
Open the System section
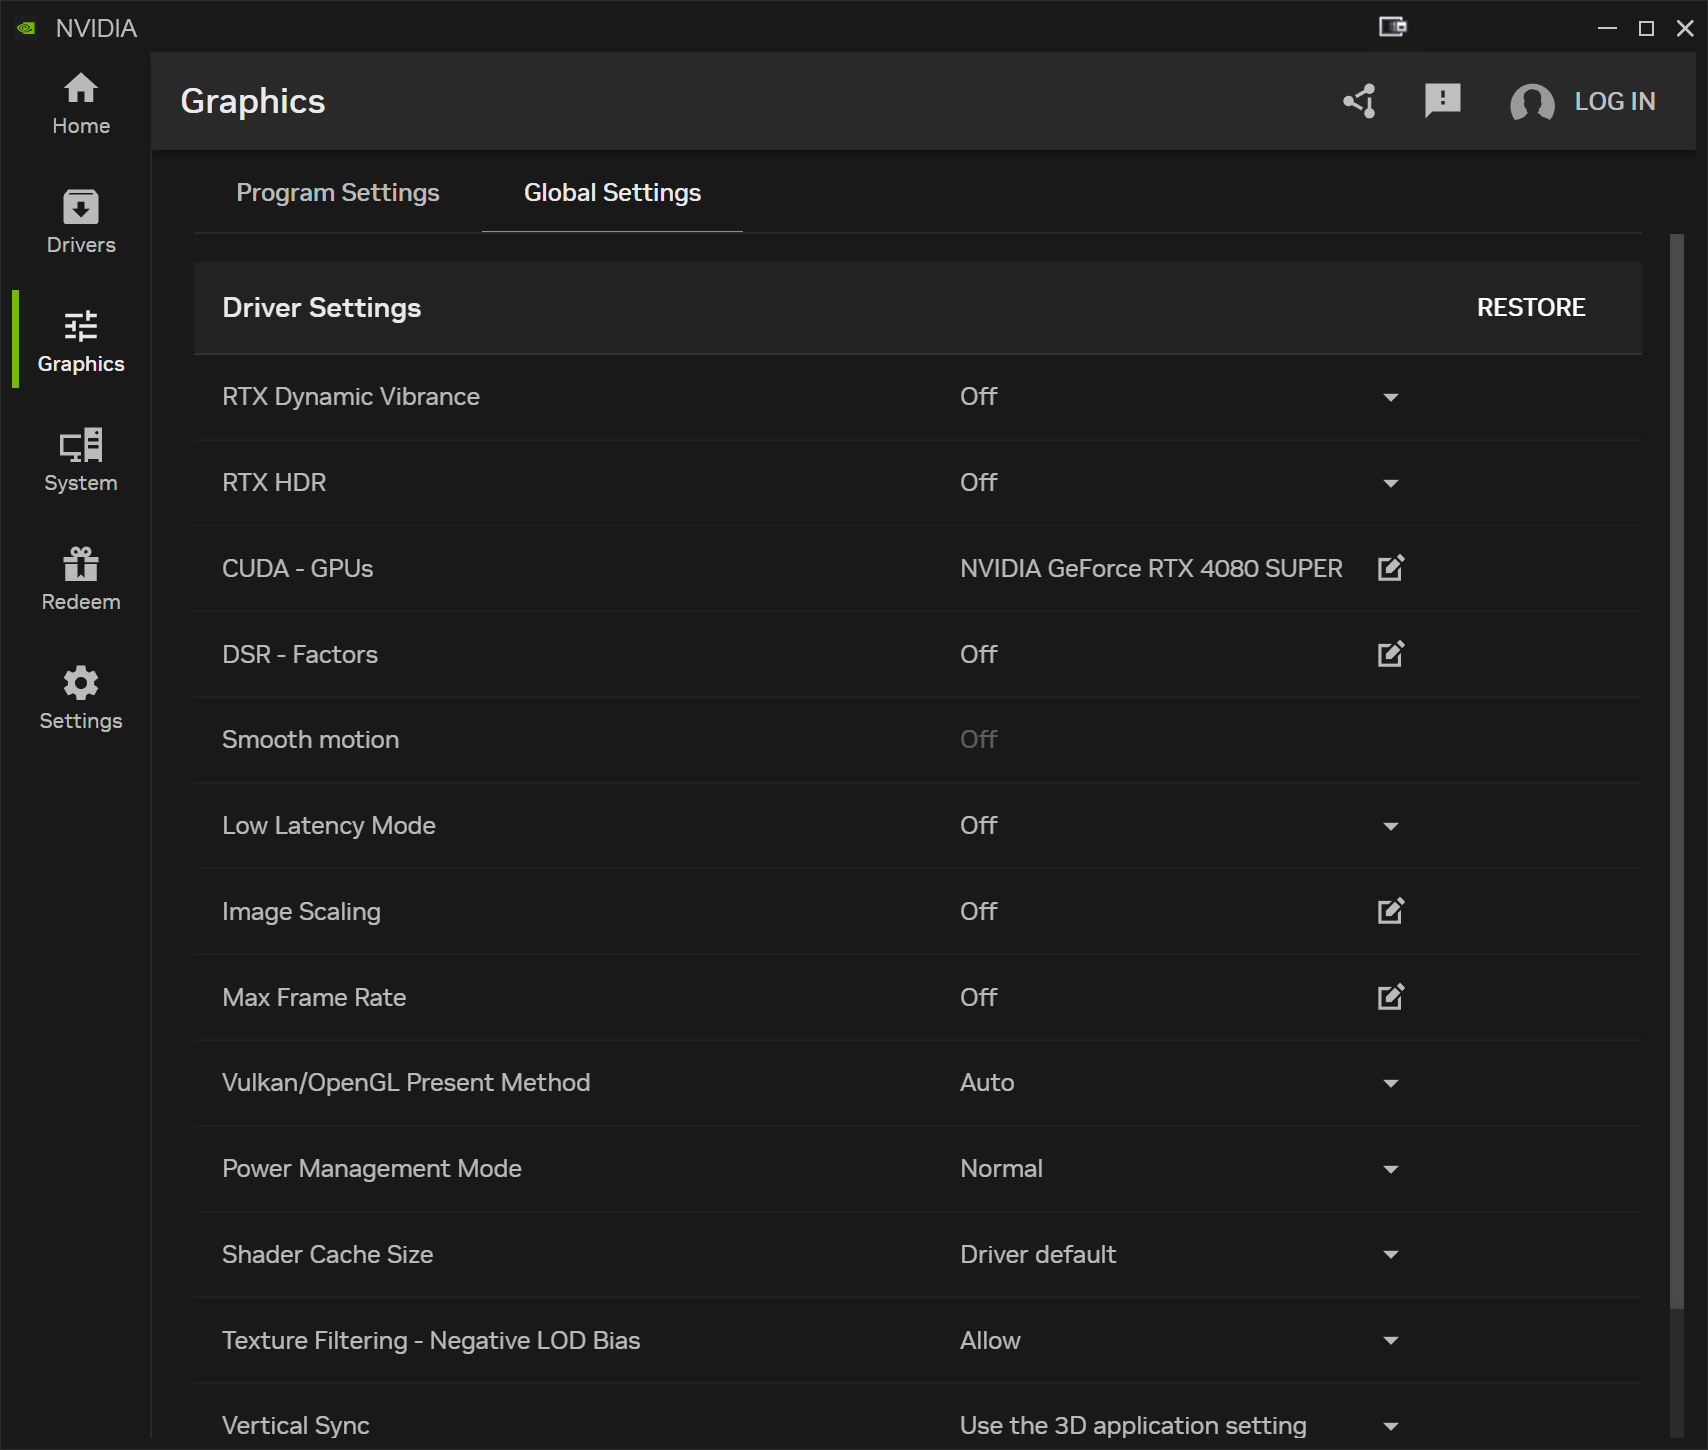[81, 461]
